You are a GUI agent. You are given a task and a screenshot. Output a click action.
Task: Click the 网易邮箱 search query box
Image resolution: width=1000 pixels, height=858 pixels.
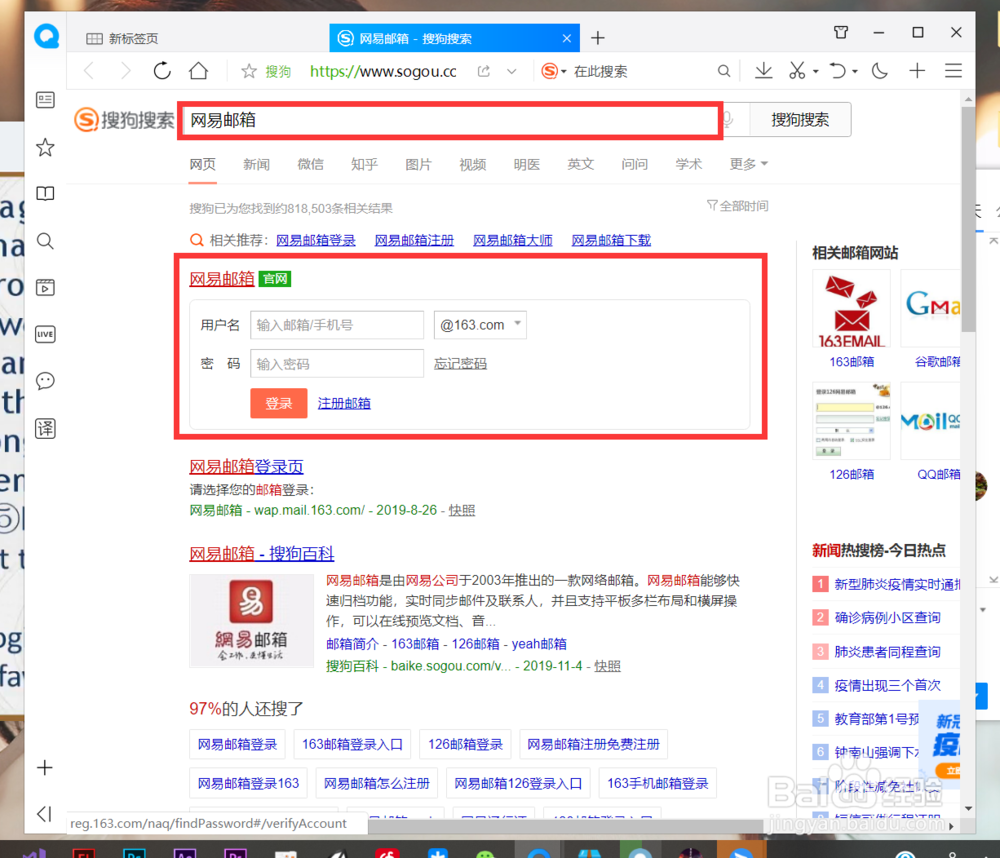click(x=450, y=119)
